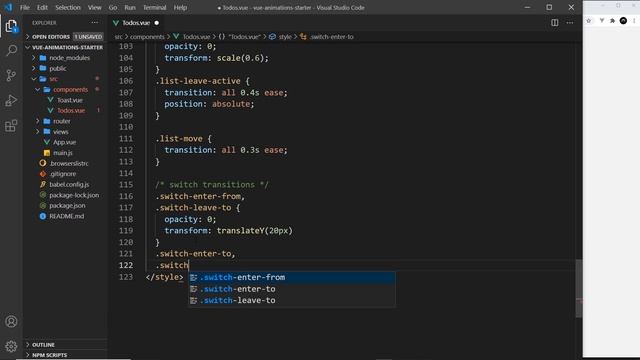Screen dimensions: 640x360
Task: Click the switch transitions comment line
Action: (212, 185)
